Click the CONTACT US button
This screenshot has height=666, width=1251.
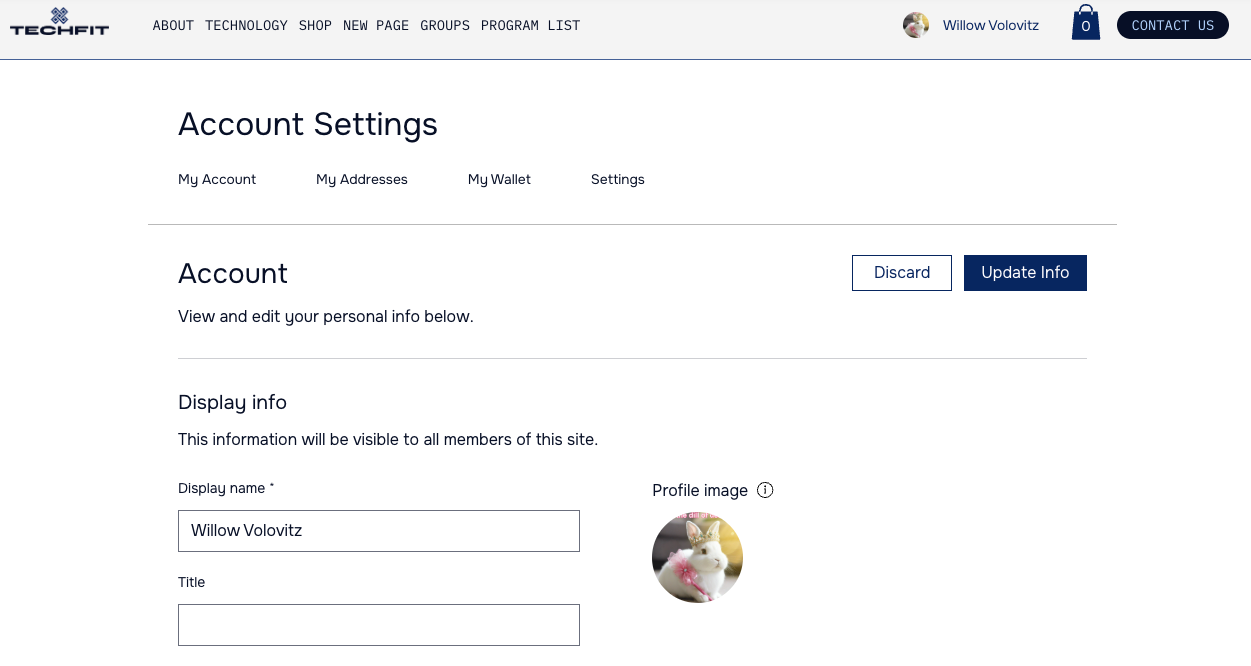pos(1173,25)
